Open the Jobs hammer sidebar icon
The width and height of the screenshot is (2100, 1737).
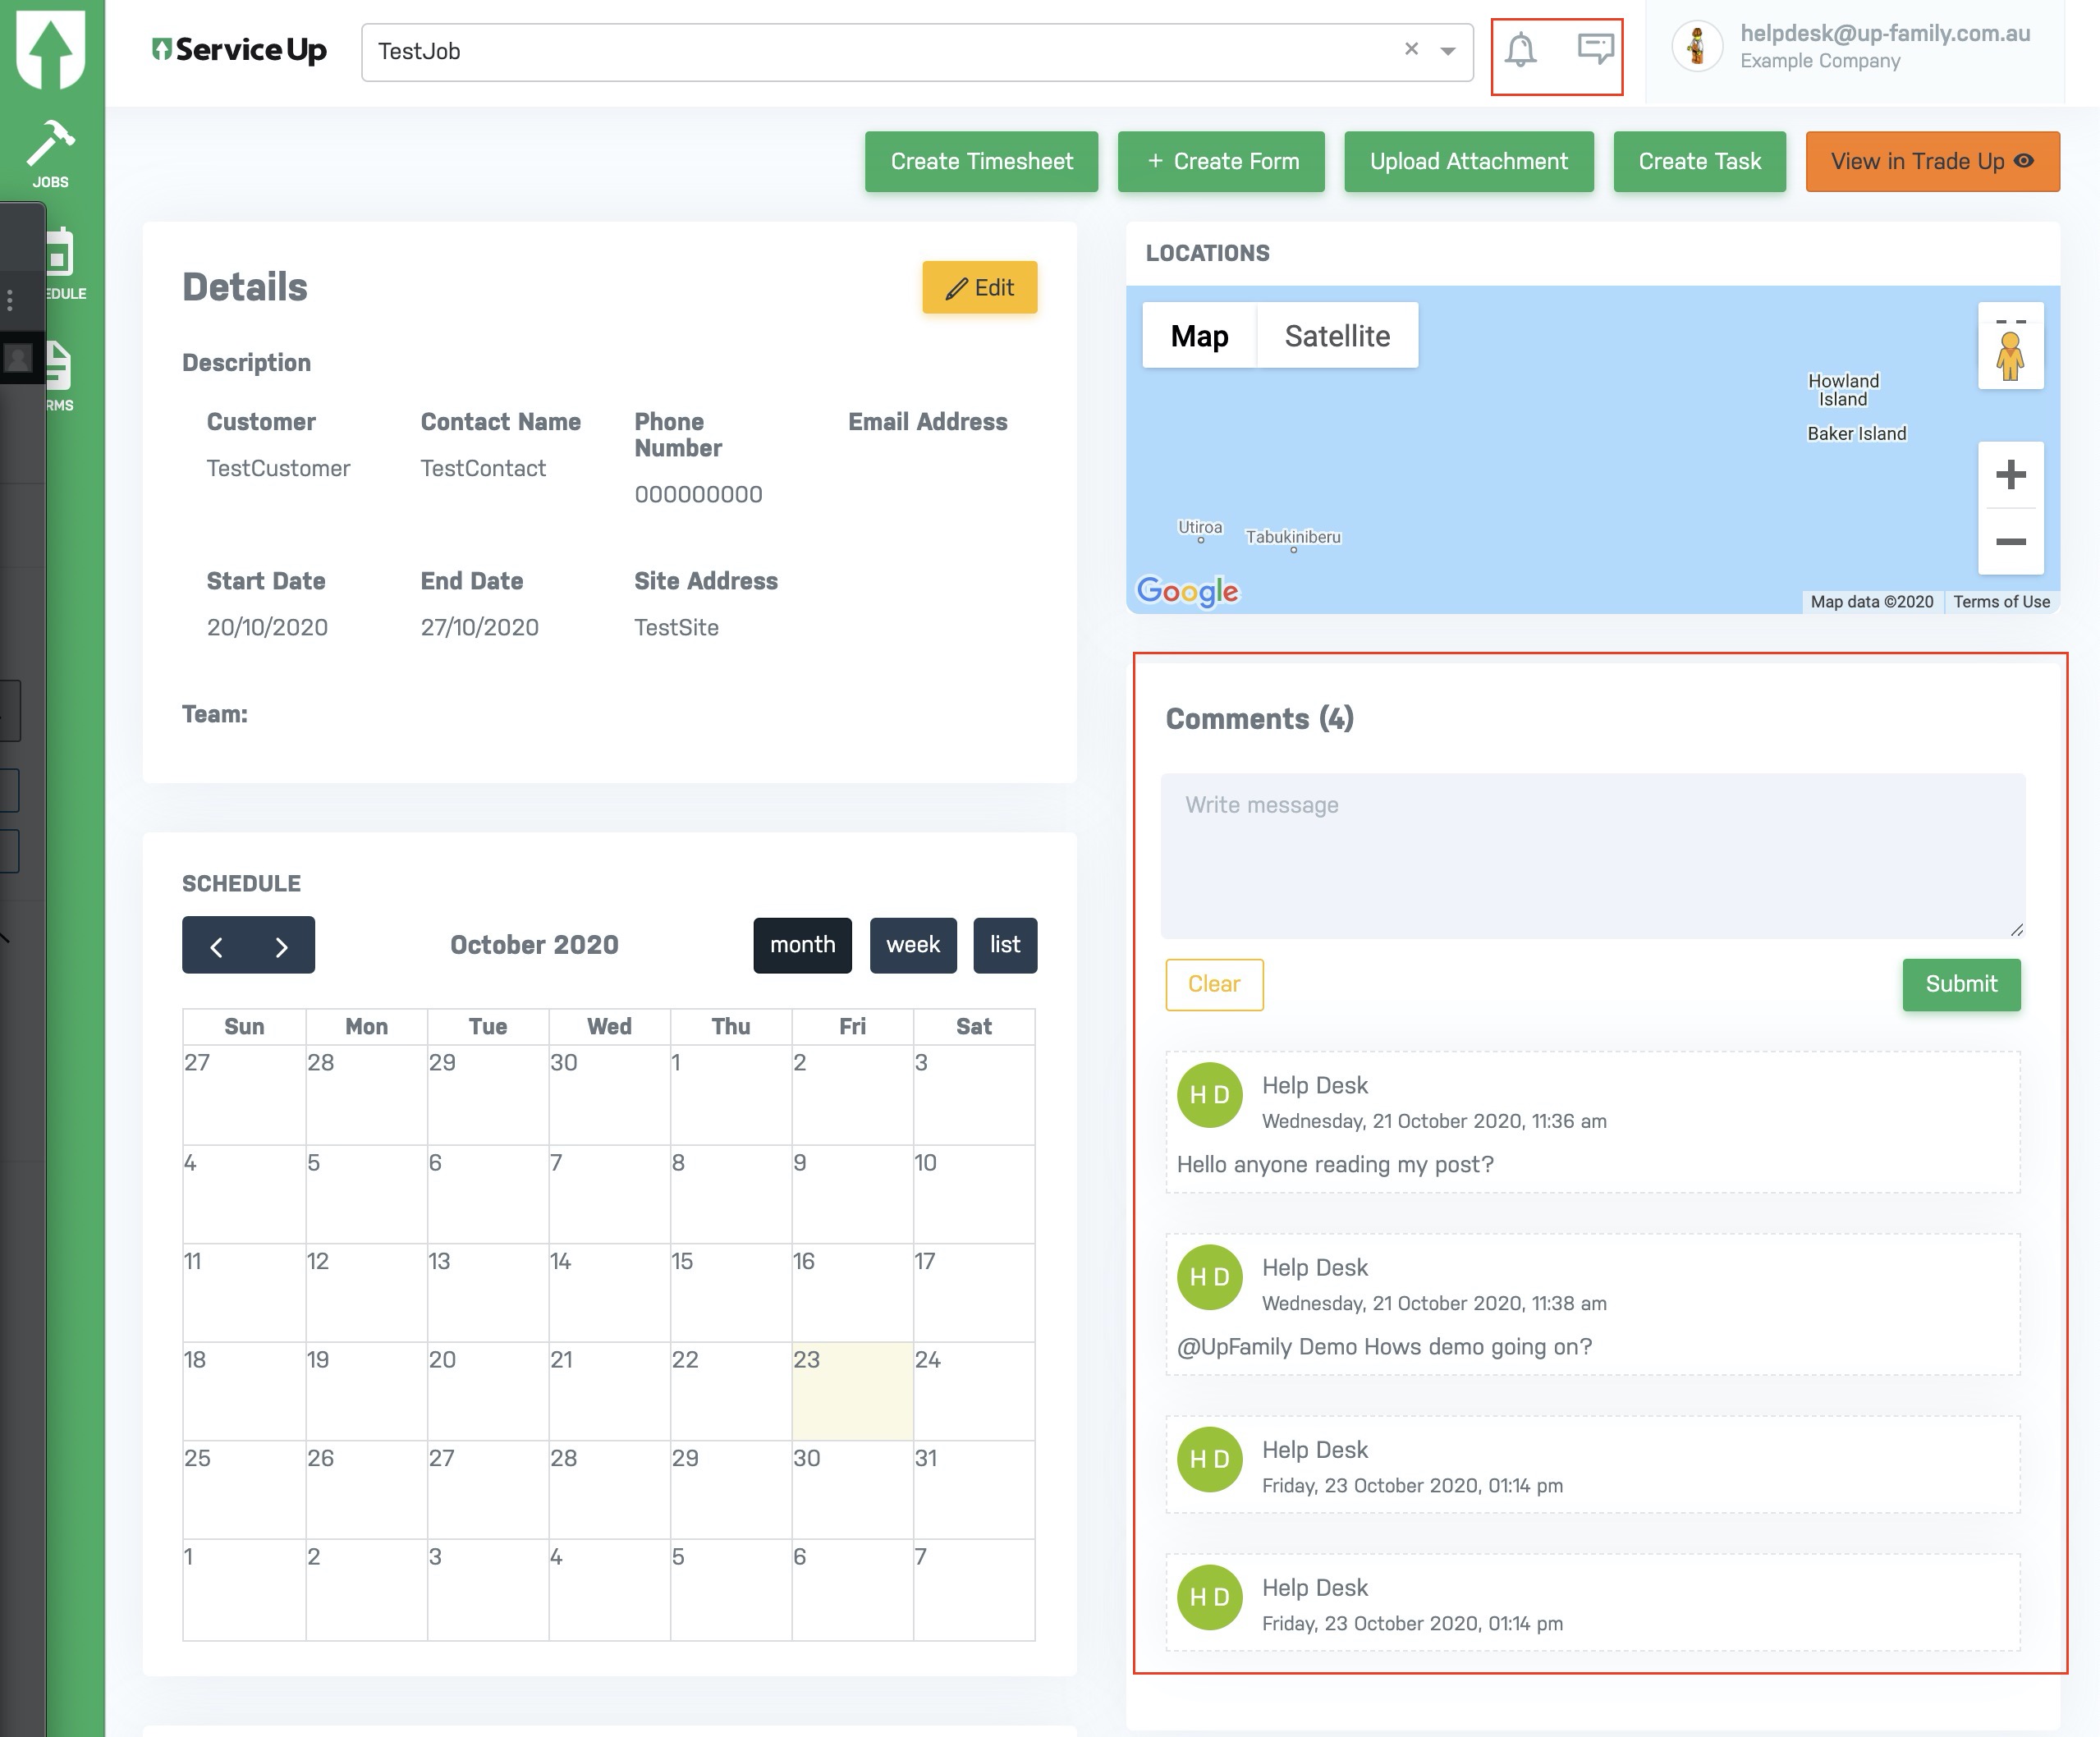[50, 153]
